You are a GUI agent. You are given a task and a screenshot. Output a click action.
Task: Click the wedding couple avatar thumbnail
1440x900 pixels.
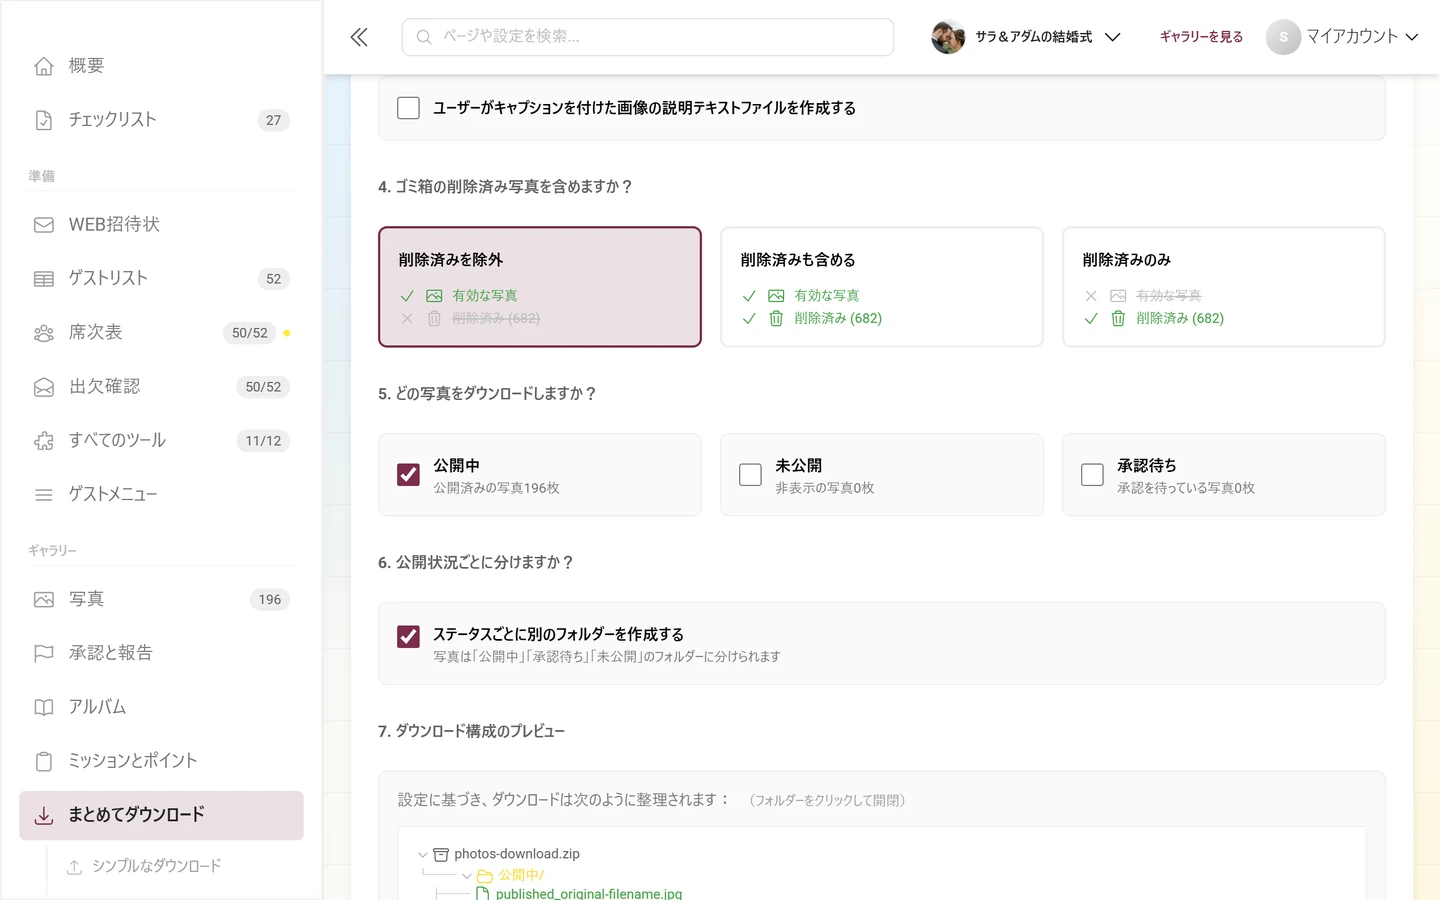[x=948, y=37]
